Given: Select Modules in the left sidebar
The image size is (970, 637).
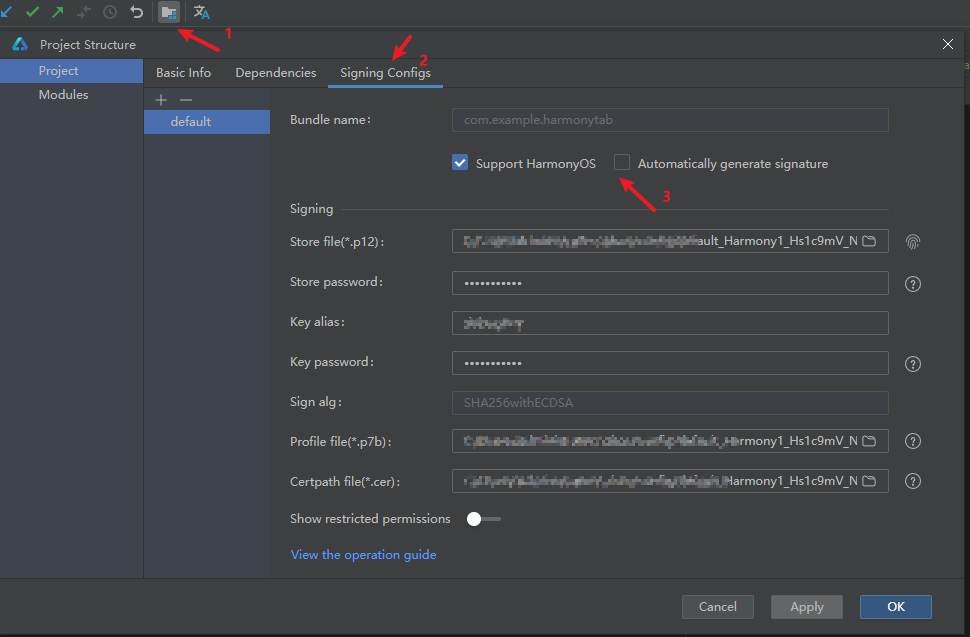Looking at the screenshot, I should 63,95.
